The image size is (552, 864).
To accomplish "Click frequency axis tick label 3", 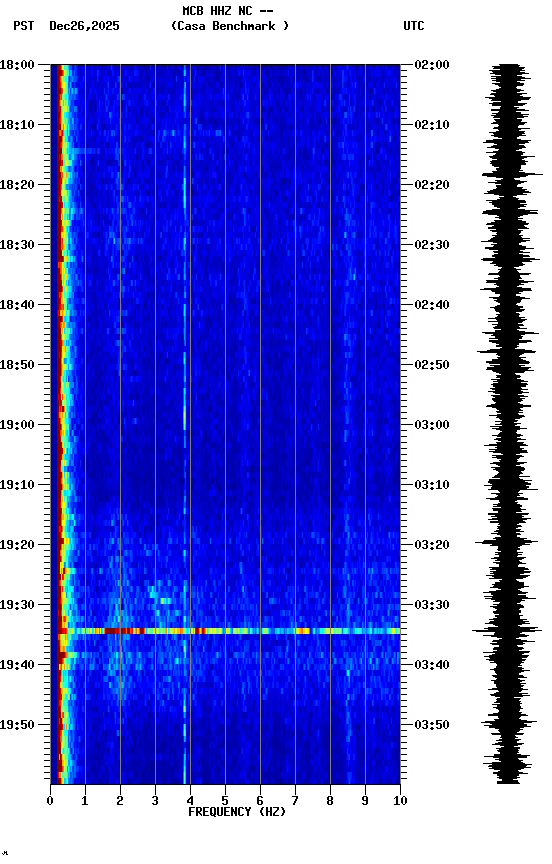I will pos(155,801).
